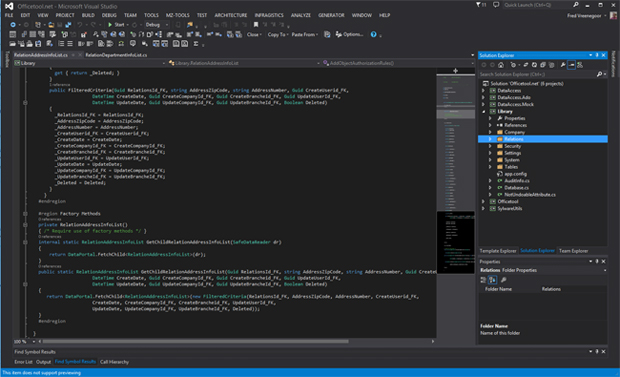Toggle the Preview Selected Items button

[x=571, y=65]
